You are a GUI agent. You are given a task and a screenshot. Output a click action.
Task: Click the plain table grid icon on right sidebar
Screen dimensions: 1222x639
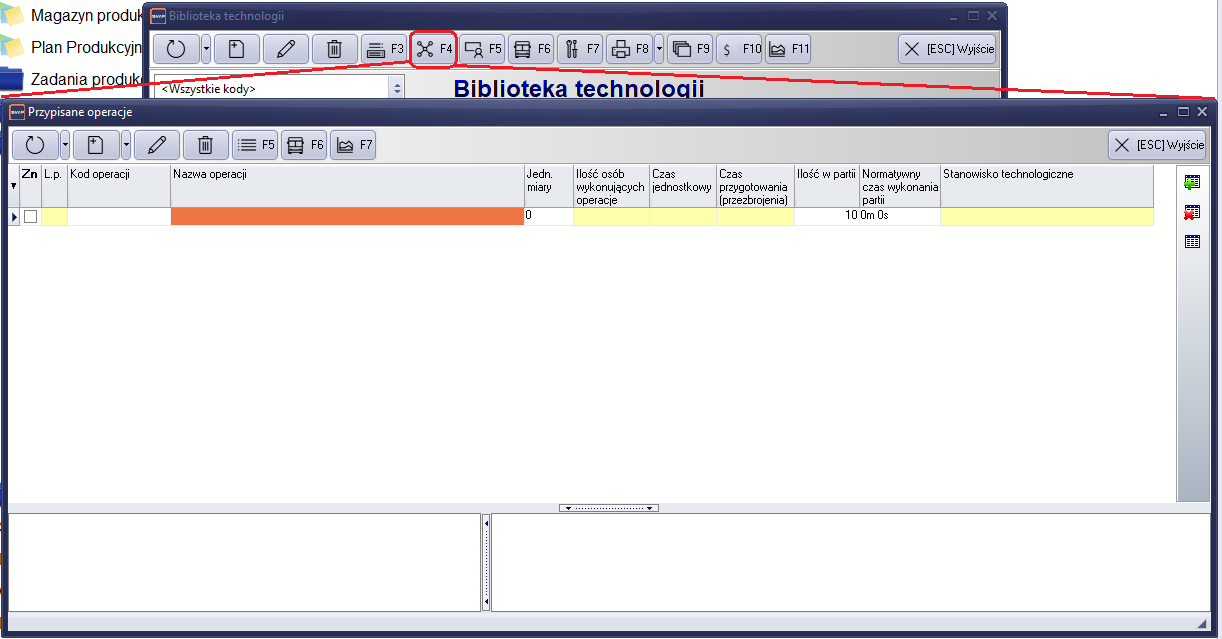tap(1191, 241)
